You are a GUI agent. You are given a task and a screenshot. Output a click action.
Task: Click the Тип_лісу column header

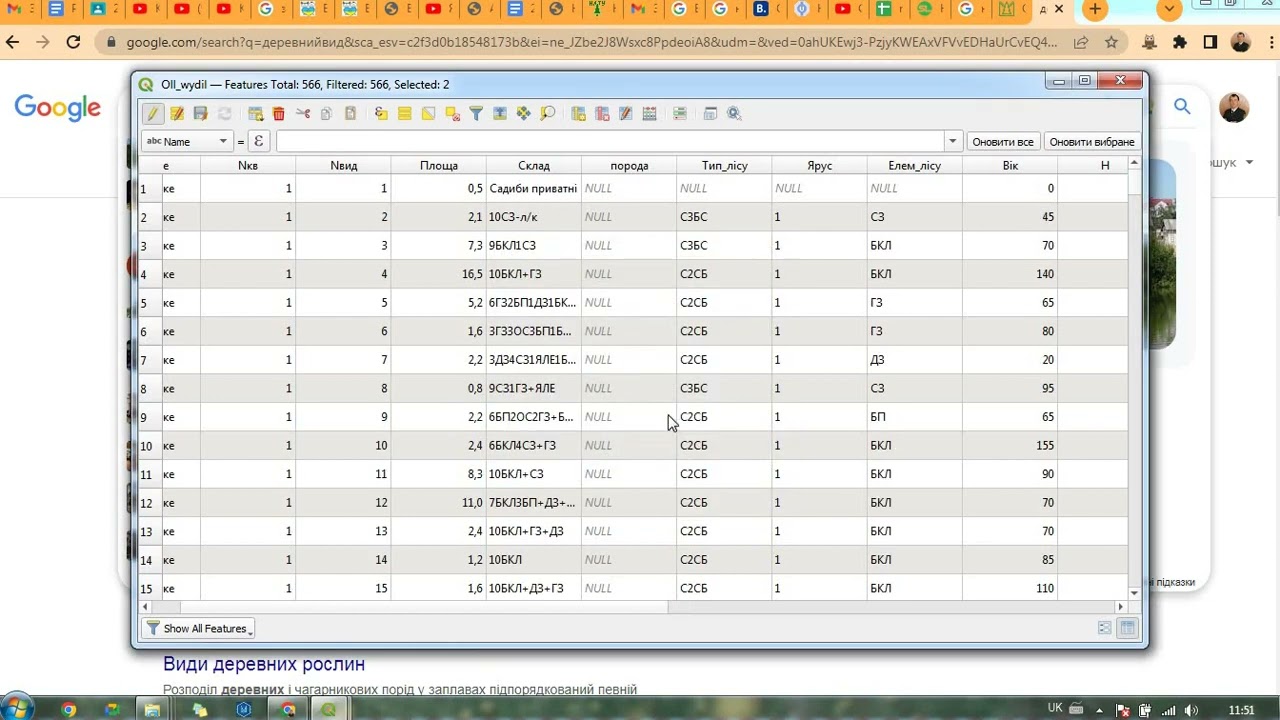coord(724,166)
